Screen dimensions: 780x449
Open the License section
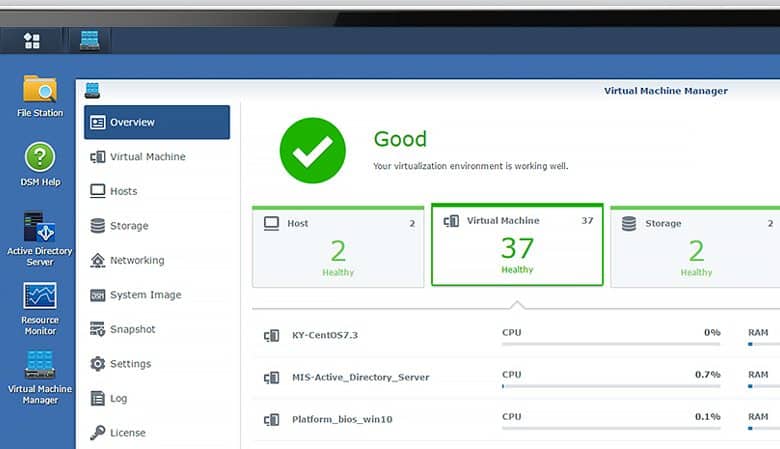click(157, 433)
